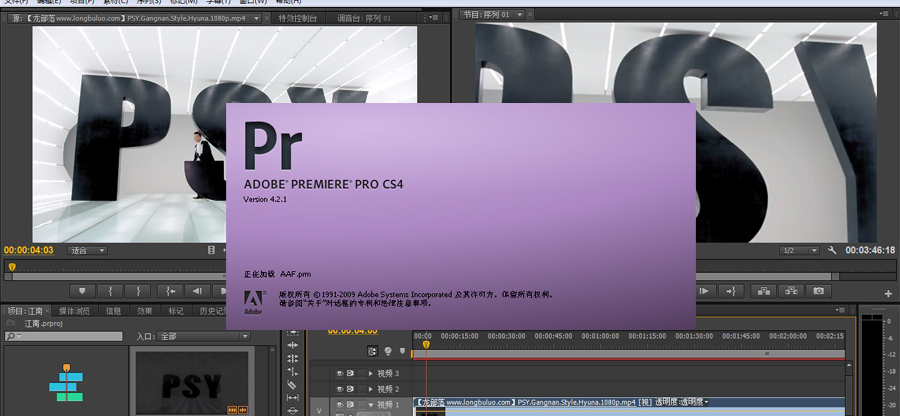
Task: Select the Rate Stretch tool
Action: (x=293, y=371)
